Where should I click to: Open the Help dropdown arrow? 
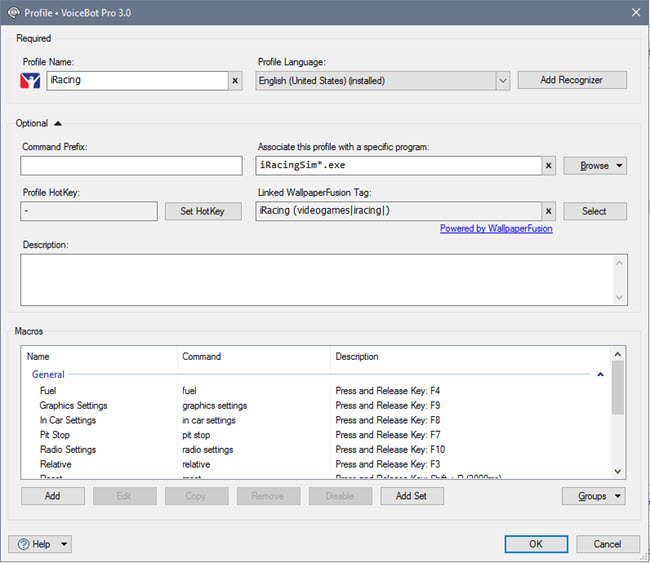coord(64,544)
